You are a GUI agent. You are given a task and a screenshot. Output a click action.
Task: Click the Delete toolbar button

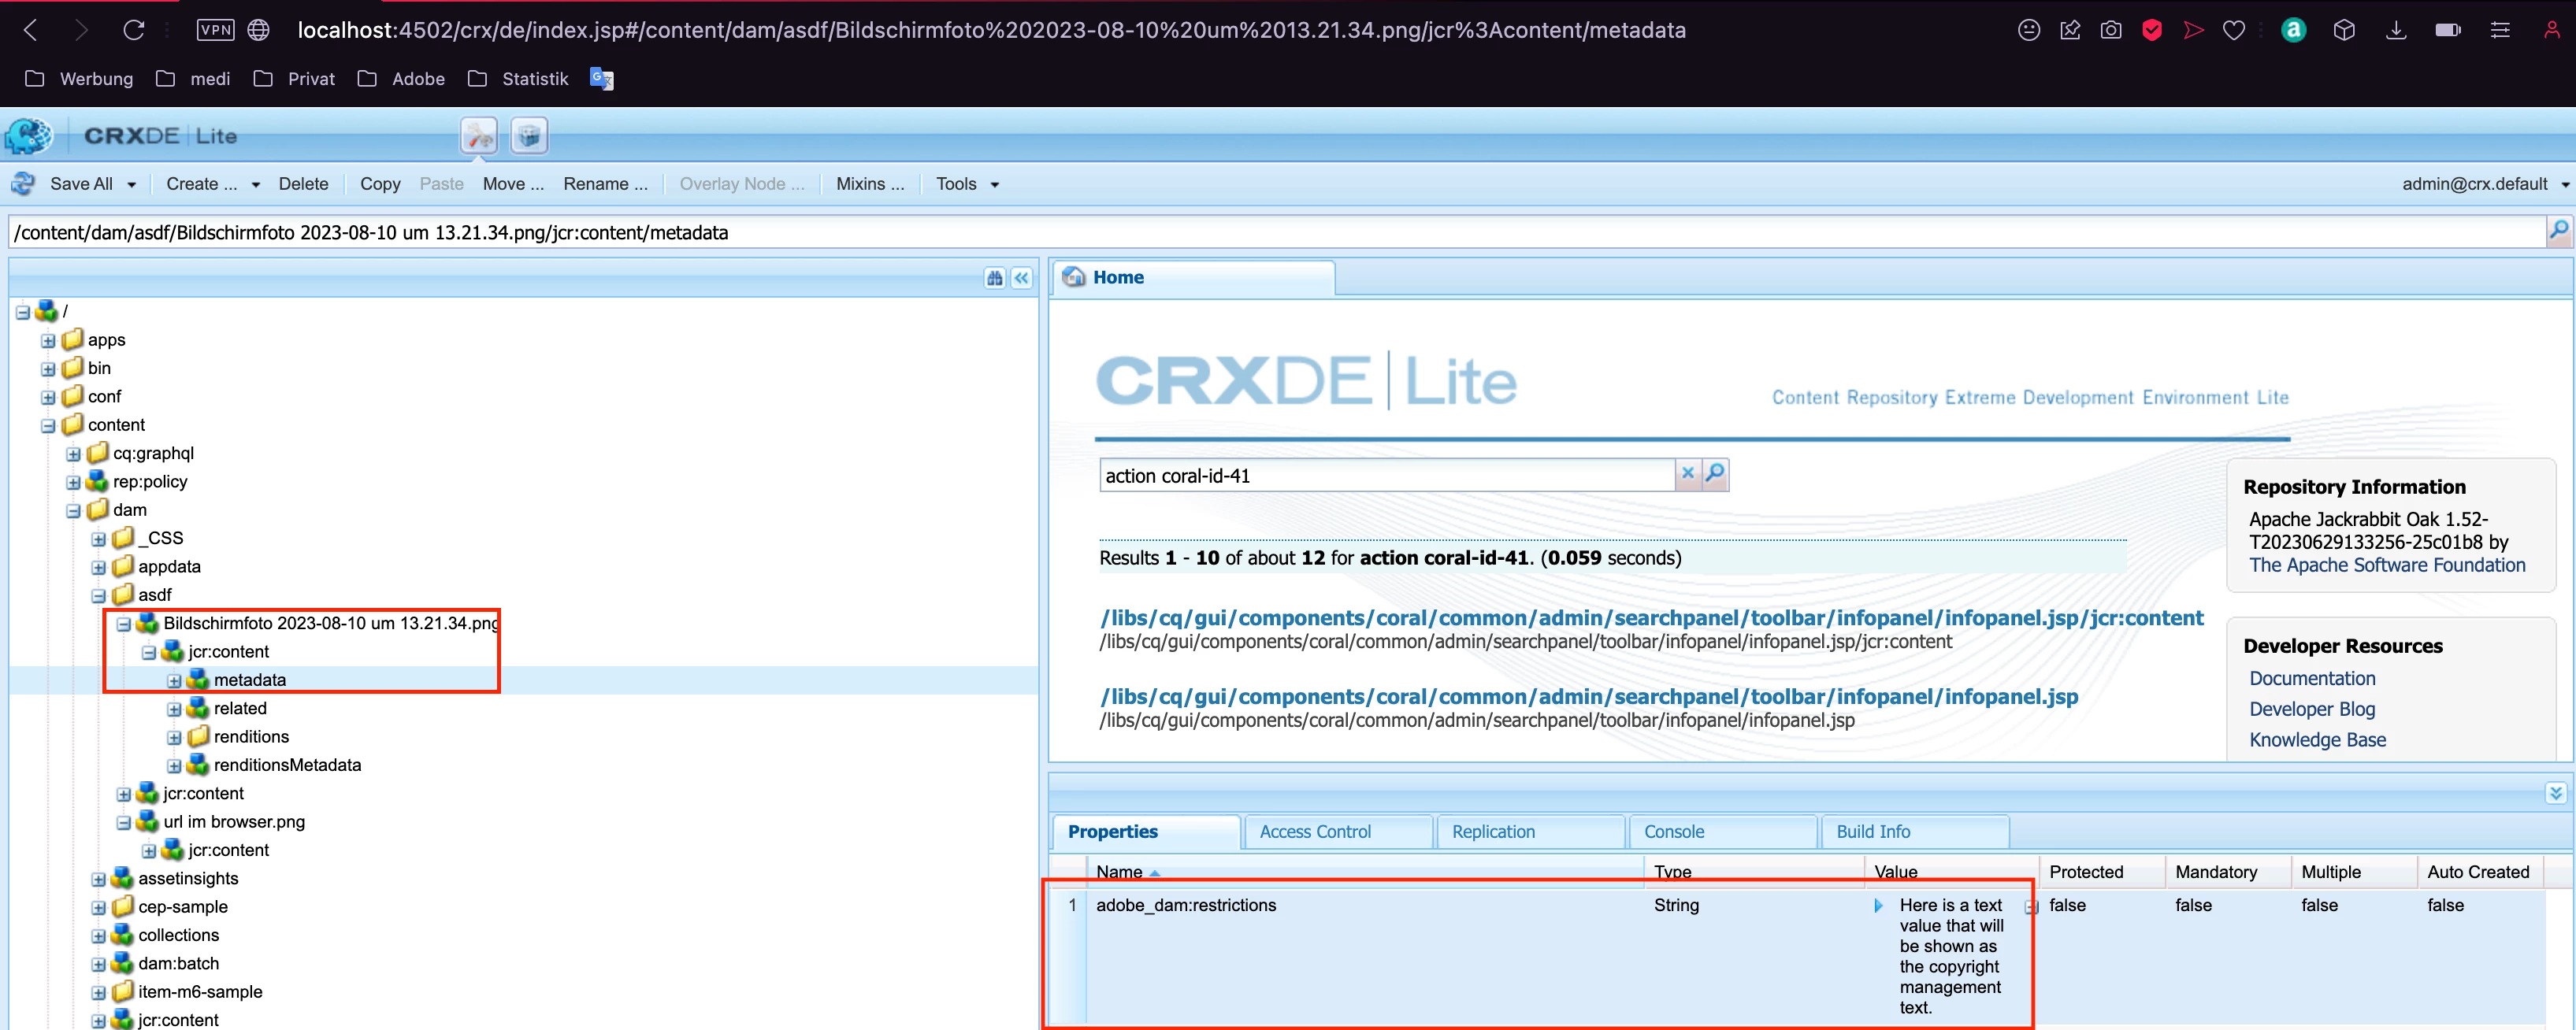point(303,184)
